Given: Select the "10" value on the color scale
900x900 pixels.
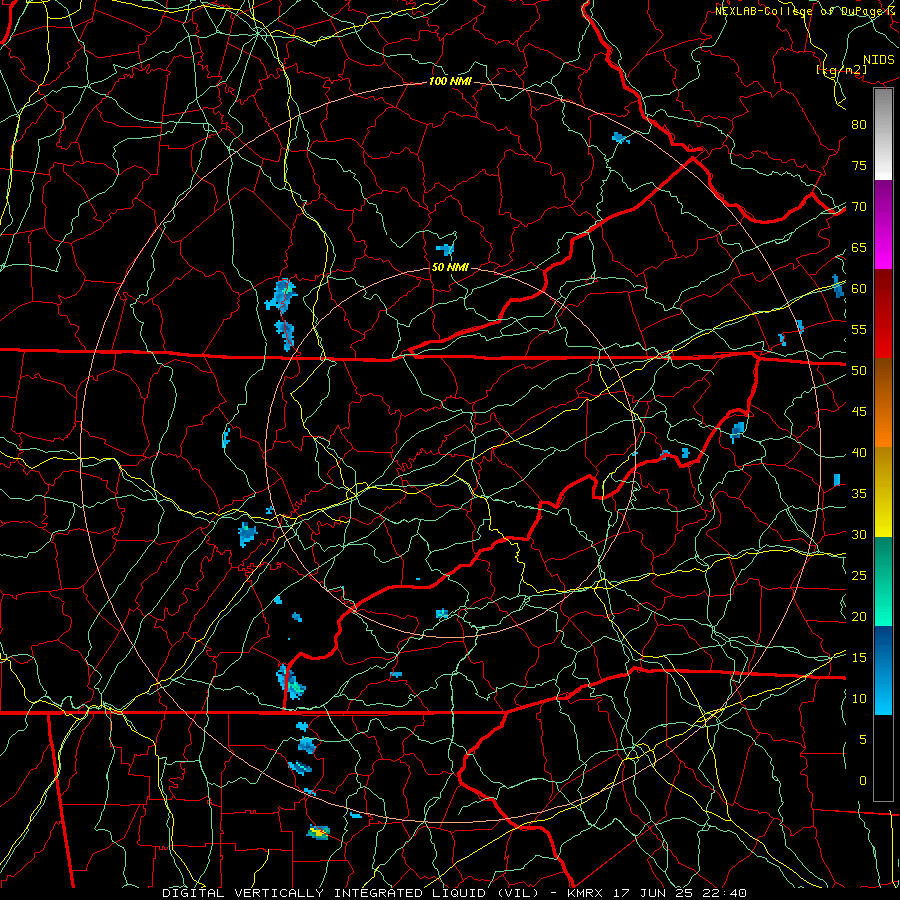Looking at the screenshot, I should tap(859, 699).
